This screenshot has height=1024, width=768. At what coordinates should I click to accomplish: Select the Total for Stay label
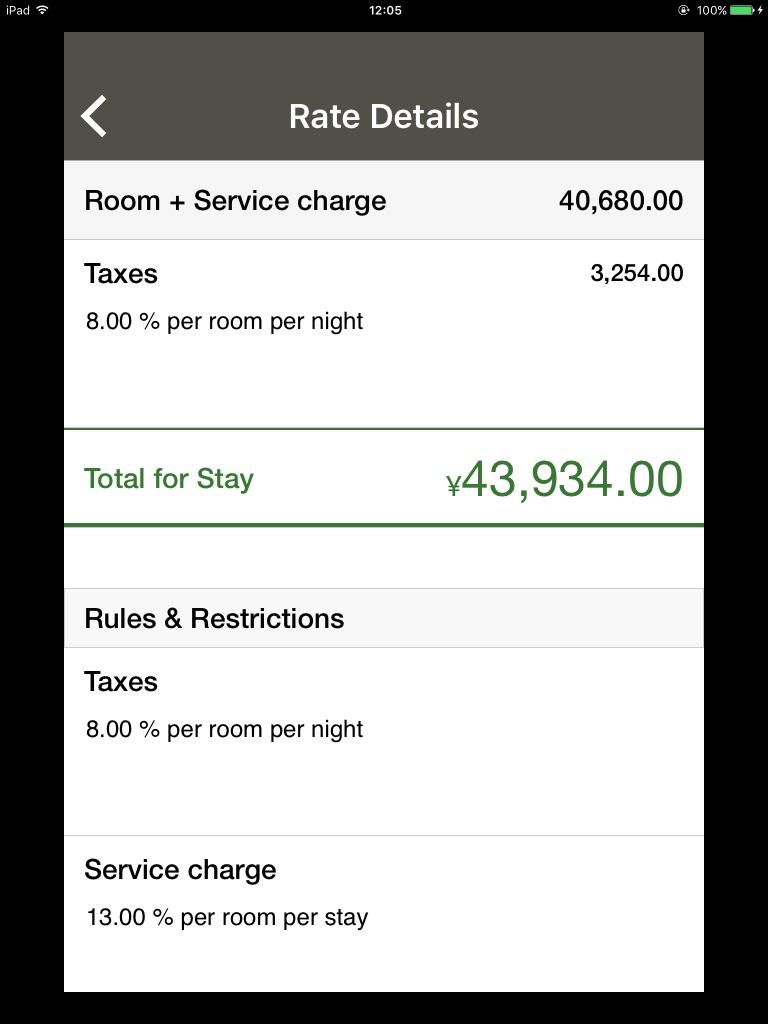pyautogui.click(x=169, y=478)
